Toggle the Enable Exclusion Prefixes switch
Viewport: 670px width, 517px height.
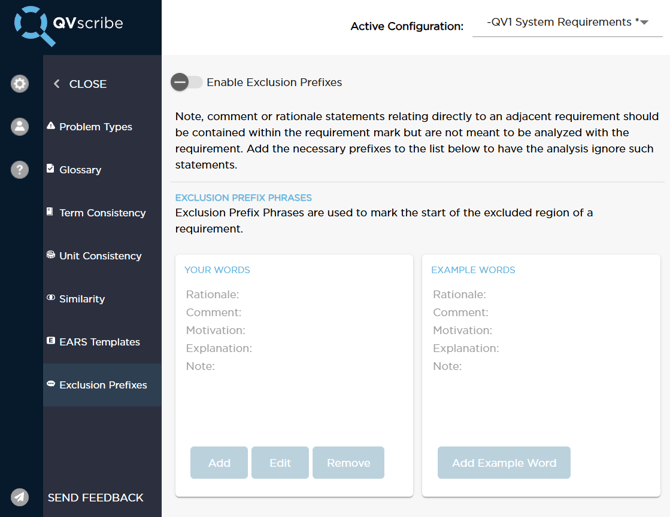click(186, 82)
